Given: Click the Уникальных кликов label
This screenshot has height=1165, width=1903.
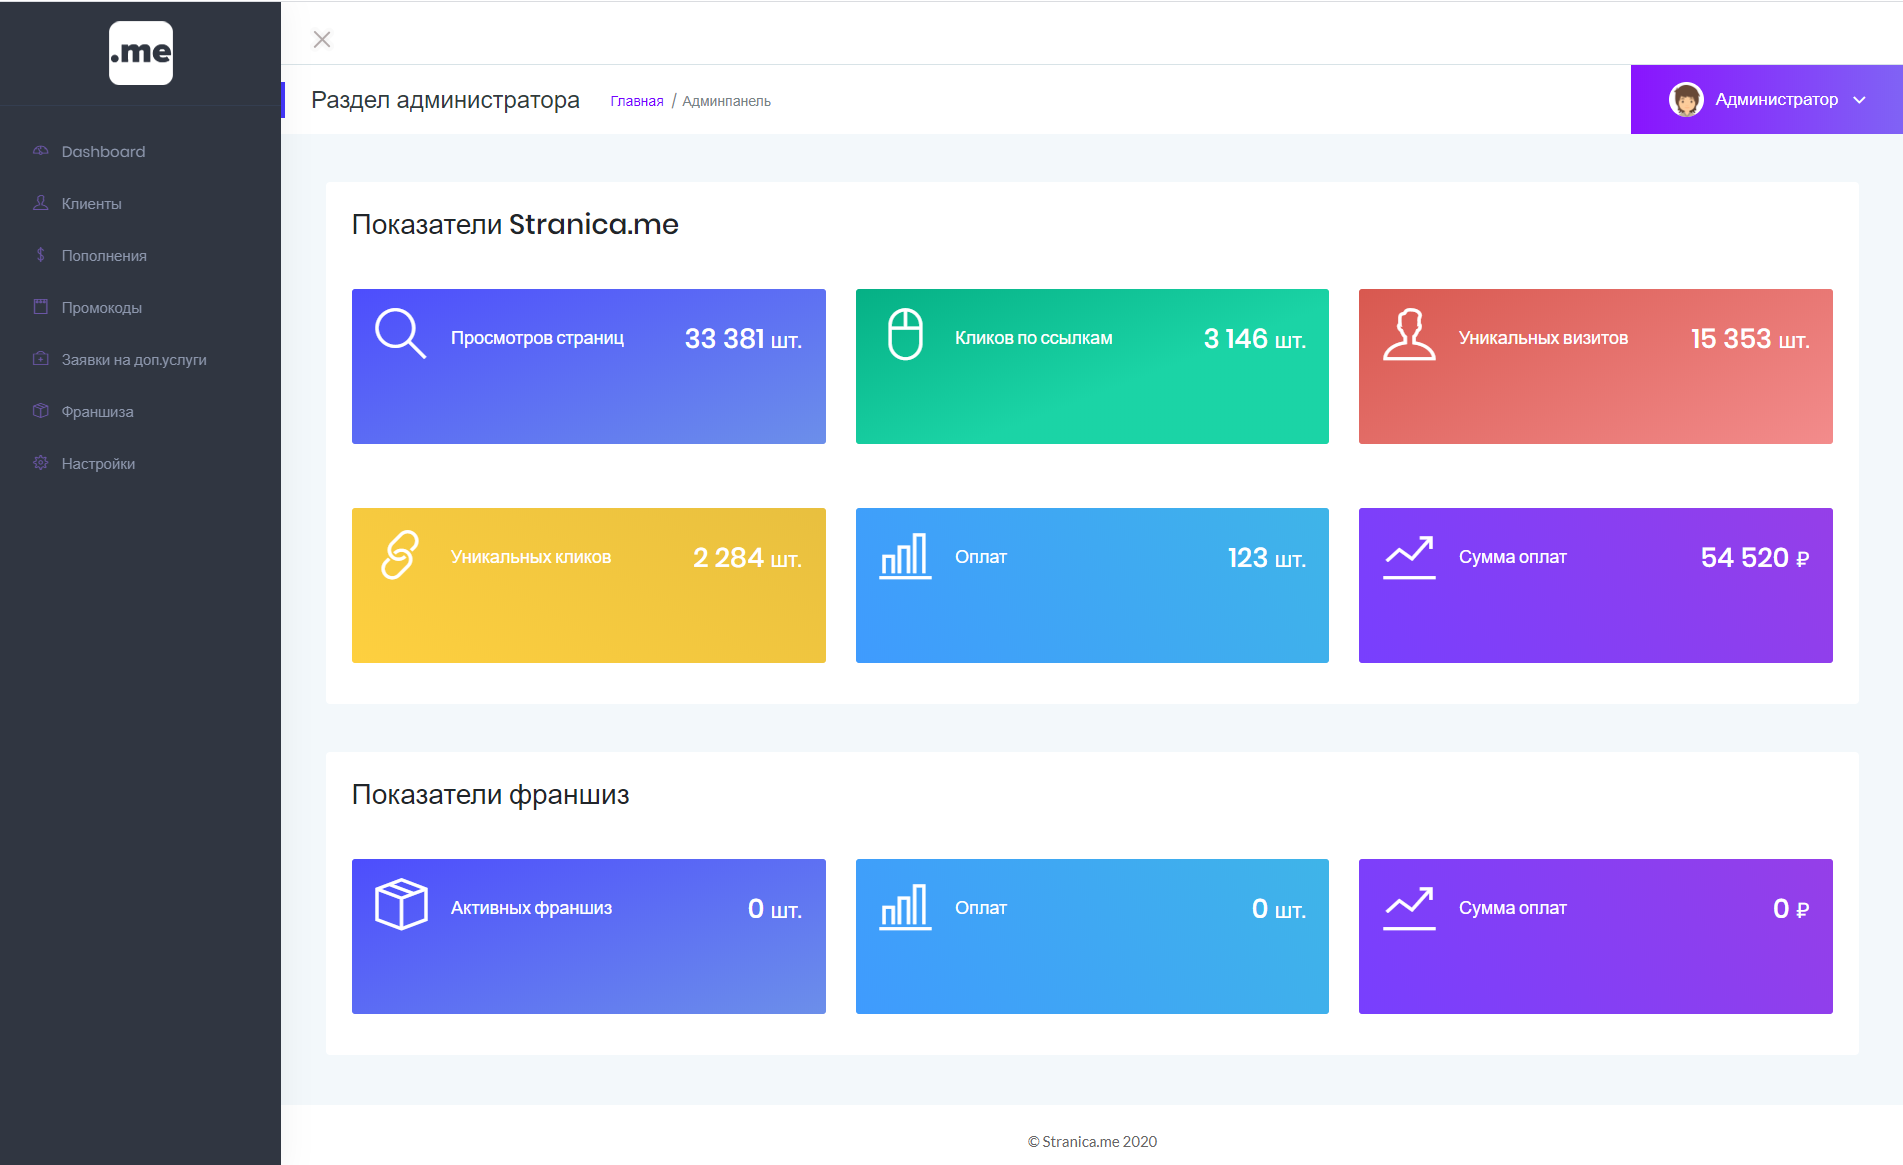Looking at the screenshot, I should tap(531, 557).
